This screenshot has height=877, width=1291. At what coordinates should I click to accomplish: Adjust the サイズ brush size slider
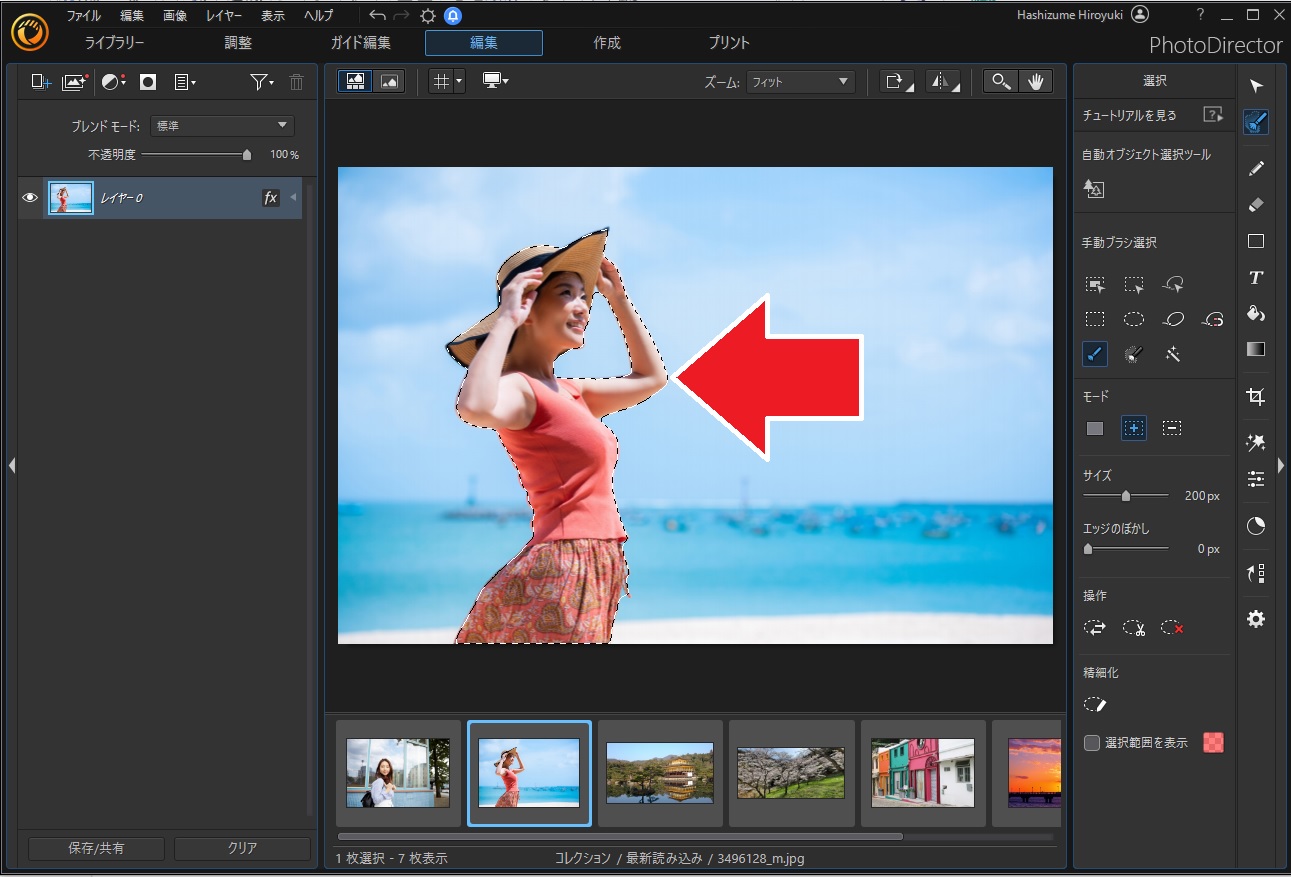point(1126,495)
